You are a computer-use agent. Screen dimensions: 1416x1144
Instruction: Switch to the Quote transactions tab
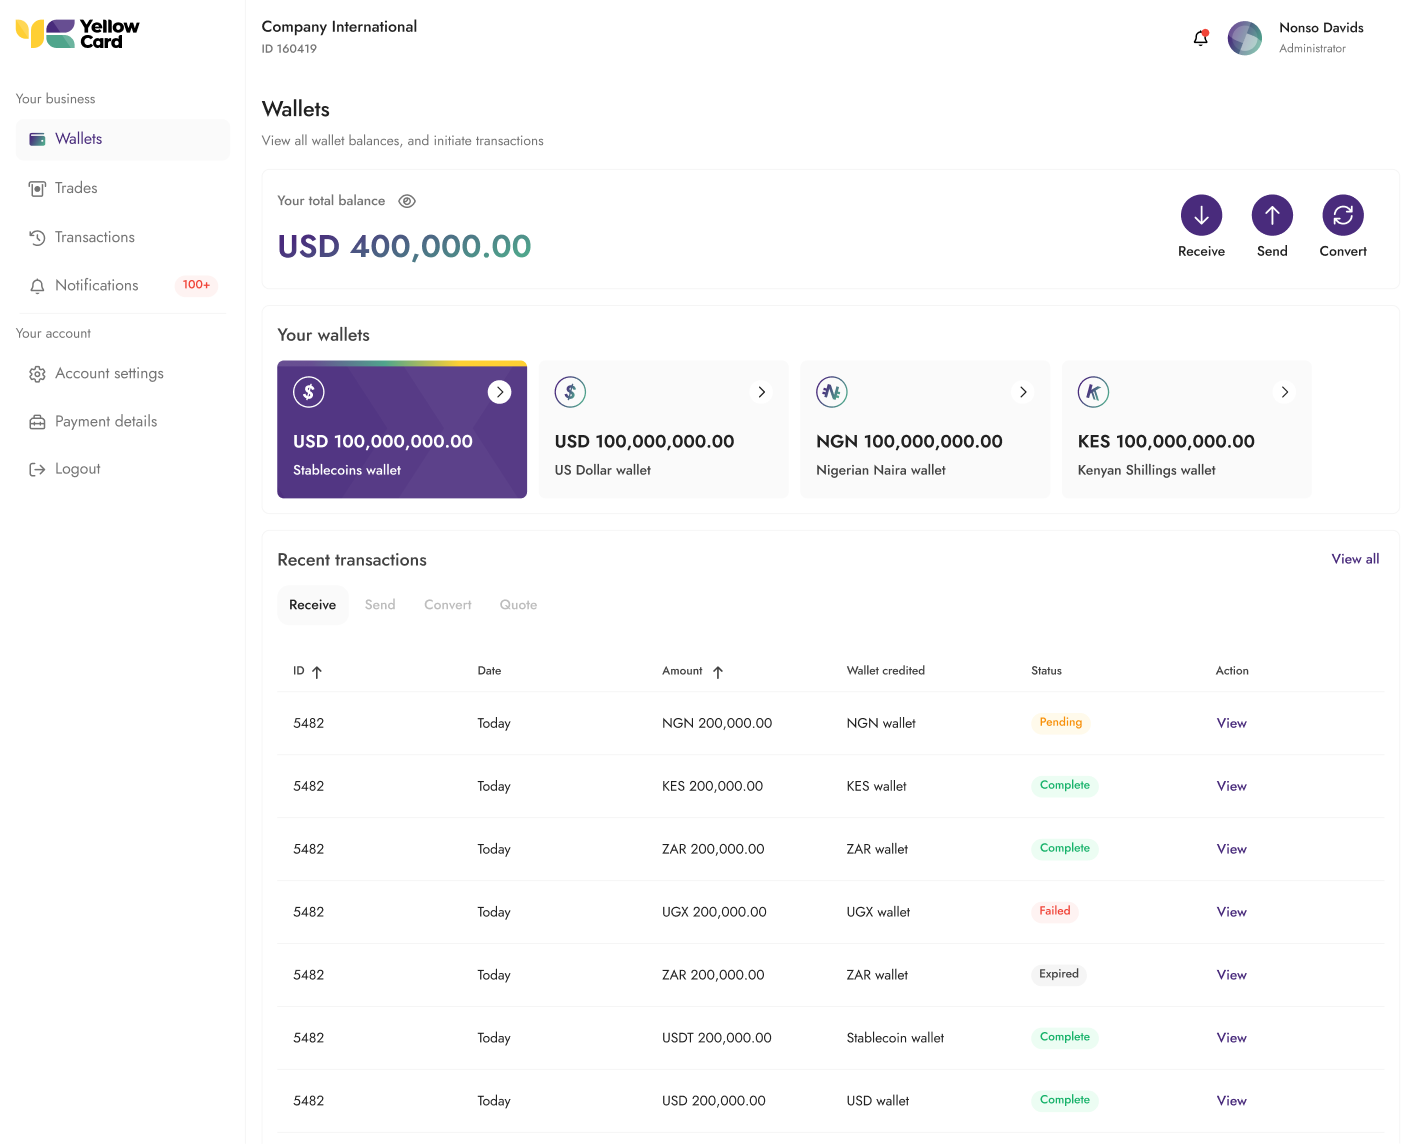point(518,605)
